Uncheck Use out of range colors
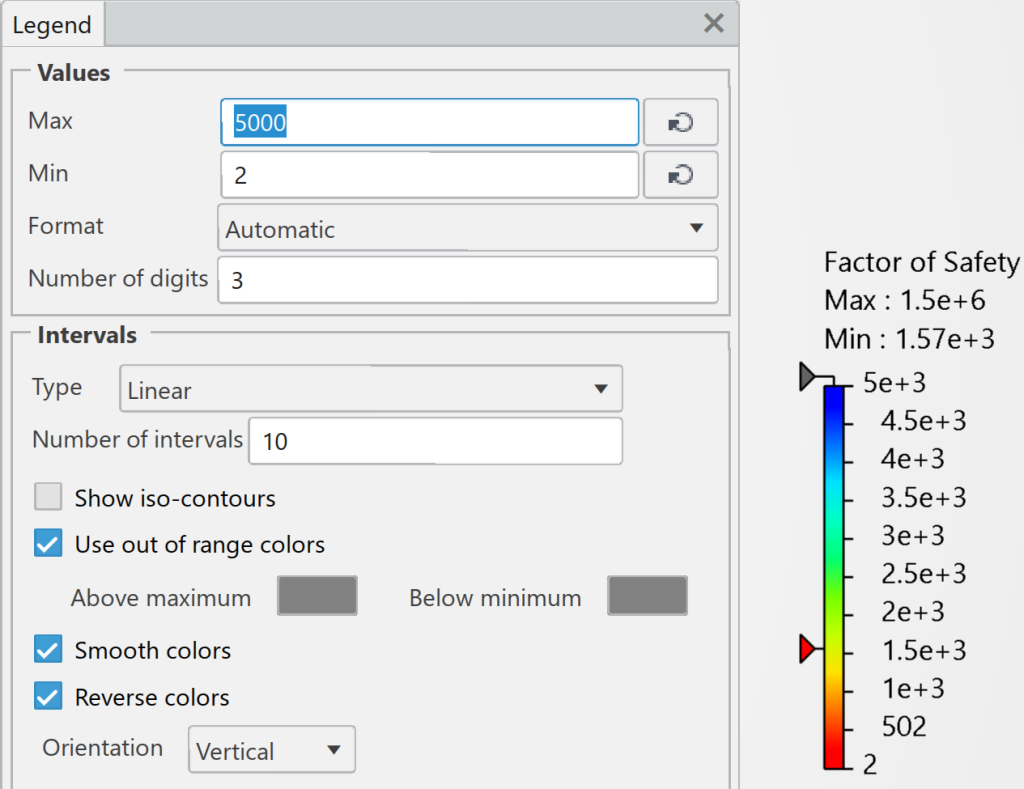The image size is (1024, 789). (x=48, y=543)
